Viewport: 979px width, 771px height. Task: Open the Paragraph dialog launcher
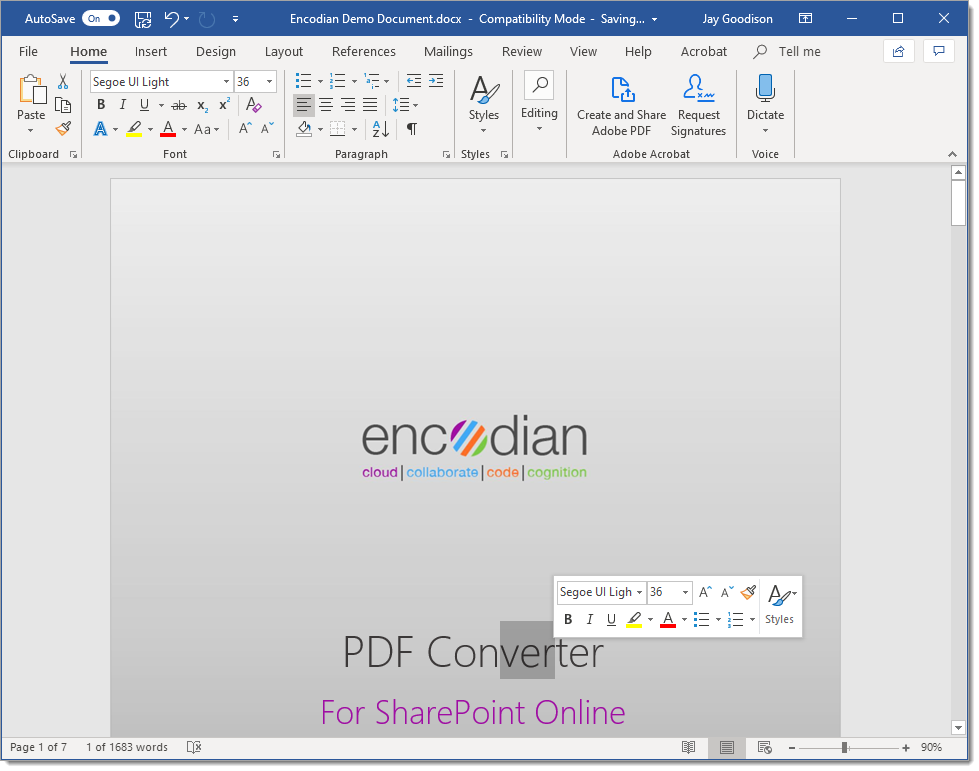pyautogui.click(x=446, y=155)
